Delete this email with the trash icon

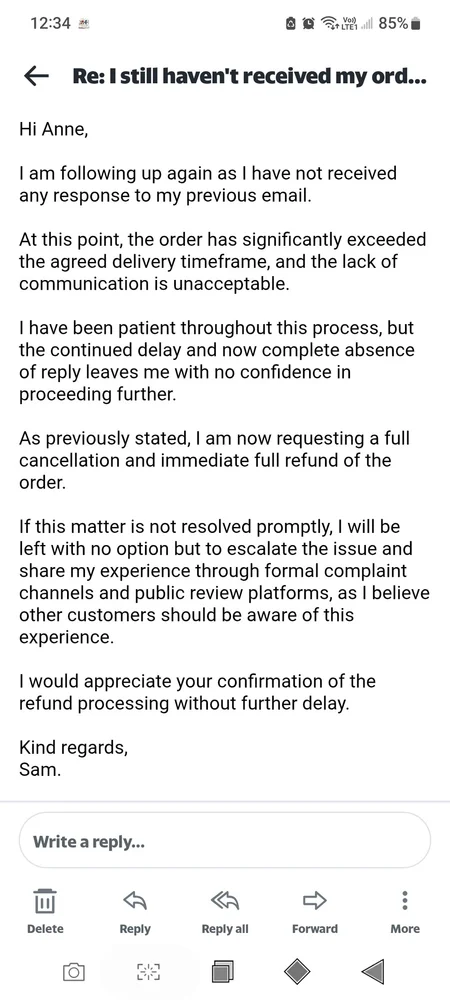click(x=45, y=901)
